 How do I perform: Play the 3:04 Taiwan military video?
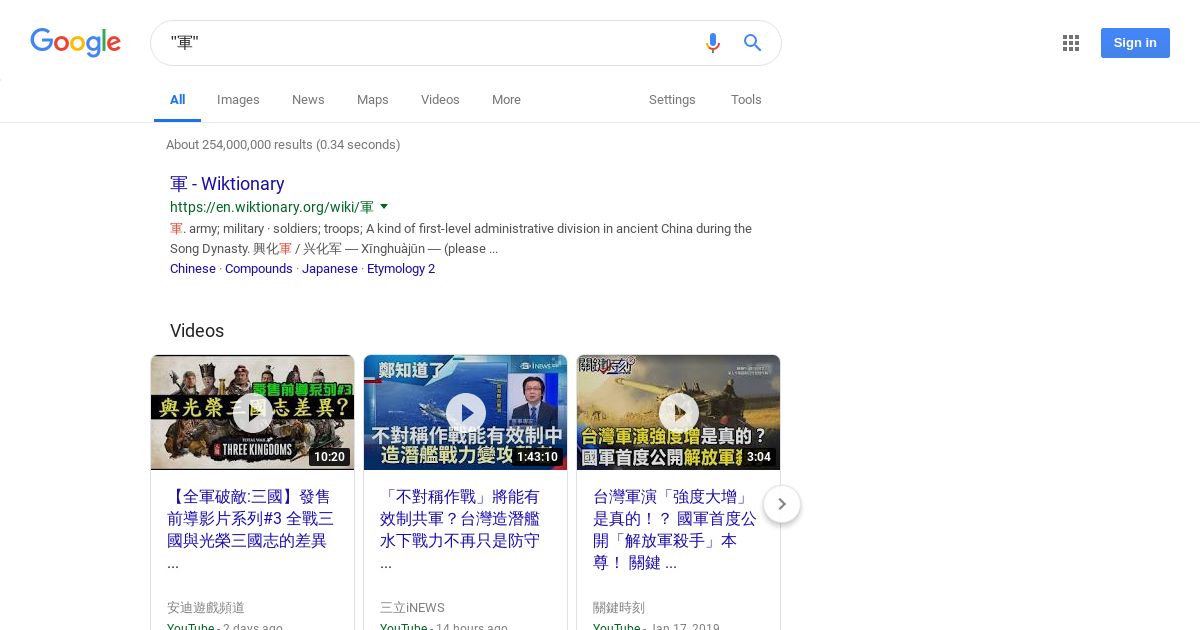coord(678,412)
